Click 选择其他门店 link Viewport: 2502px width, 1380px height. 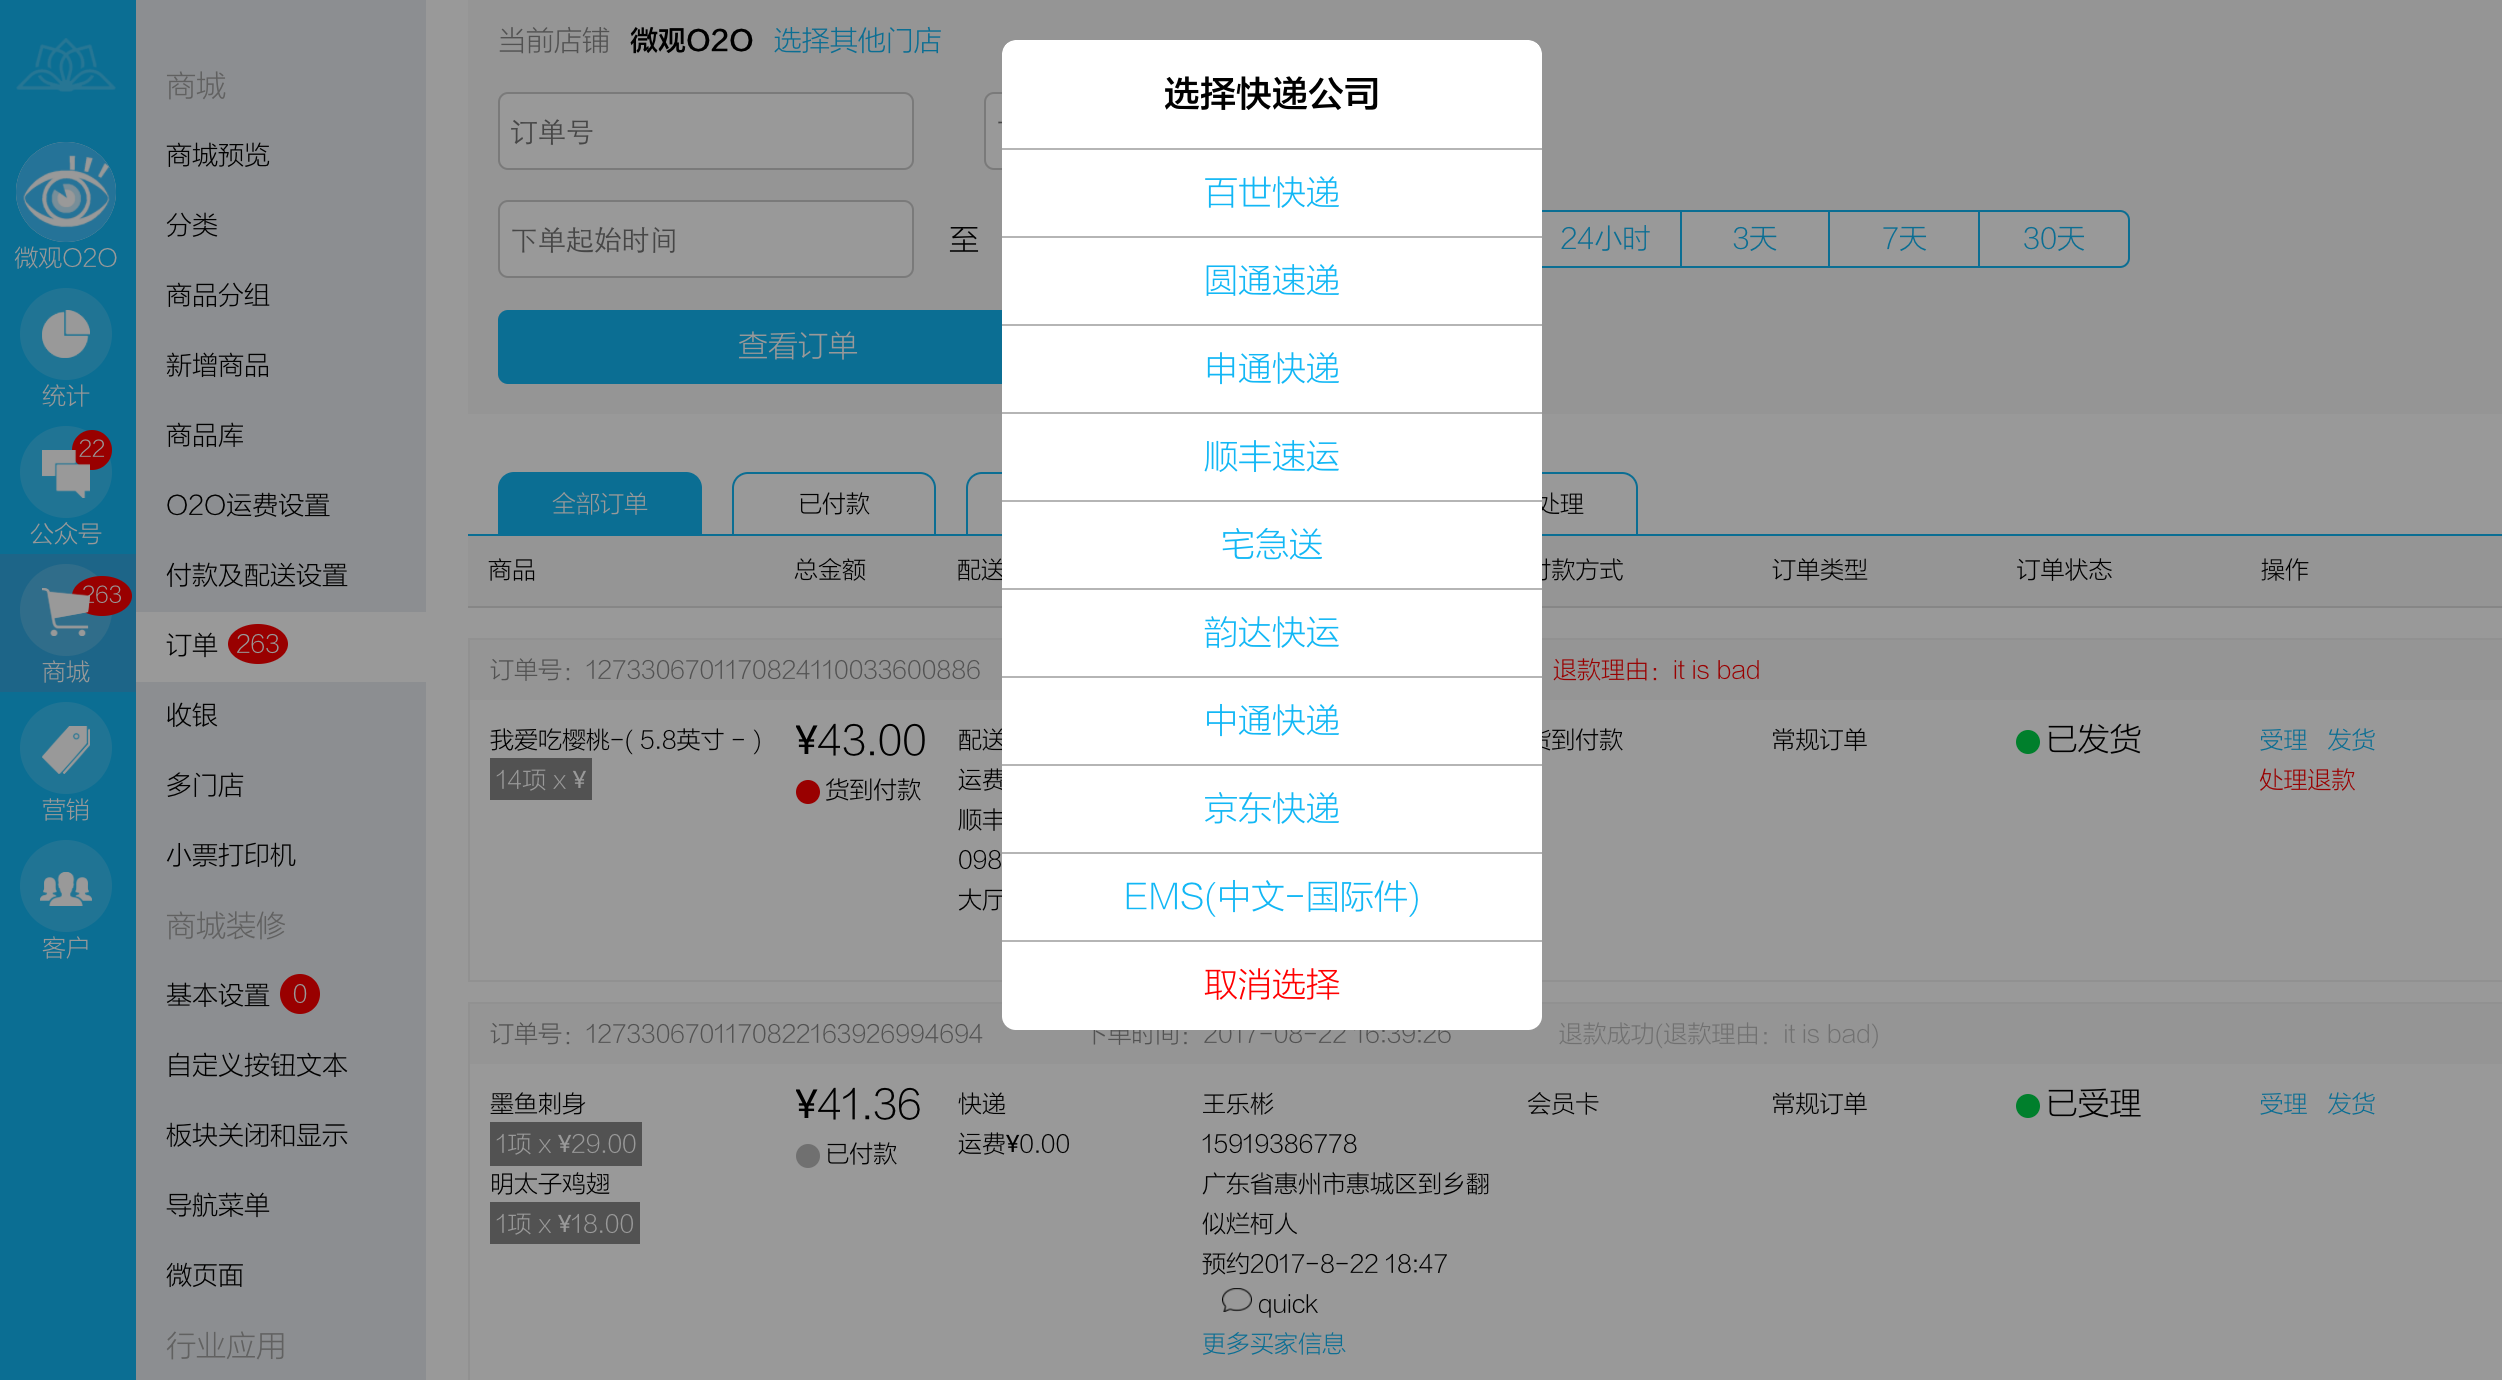coord(857,40)
